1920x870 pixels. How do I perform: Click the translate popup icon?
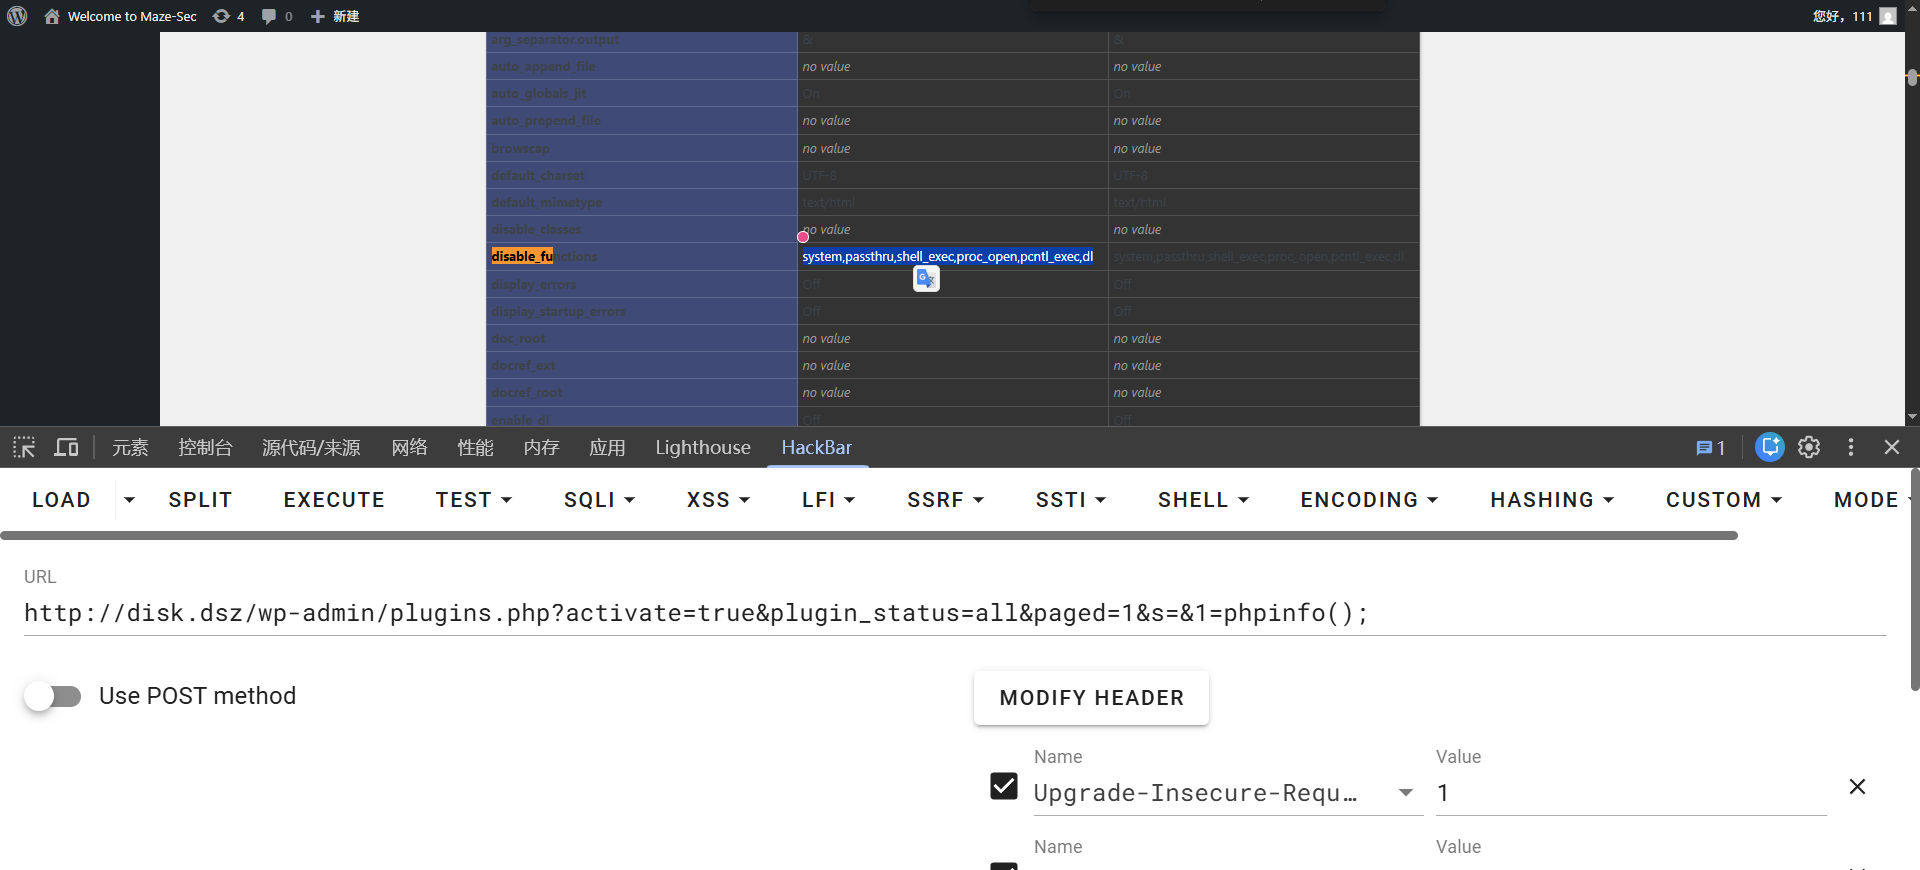pos(926,279)
